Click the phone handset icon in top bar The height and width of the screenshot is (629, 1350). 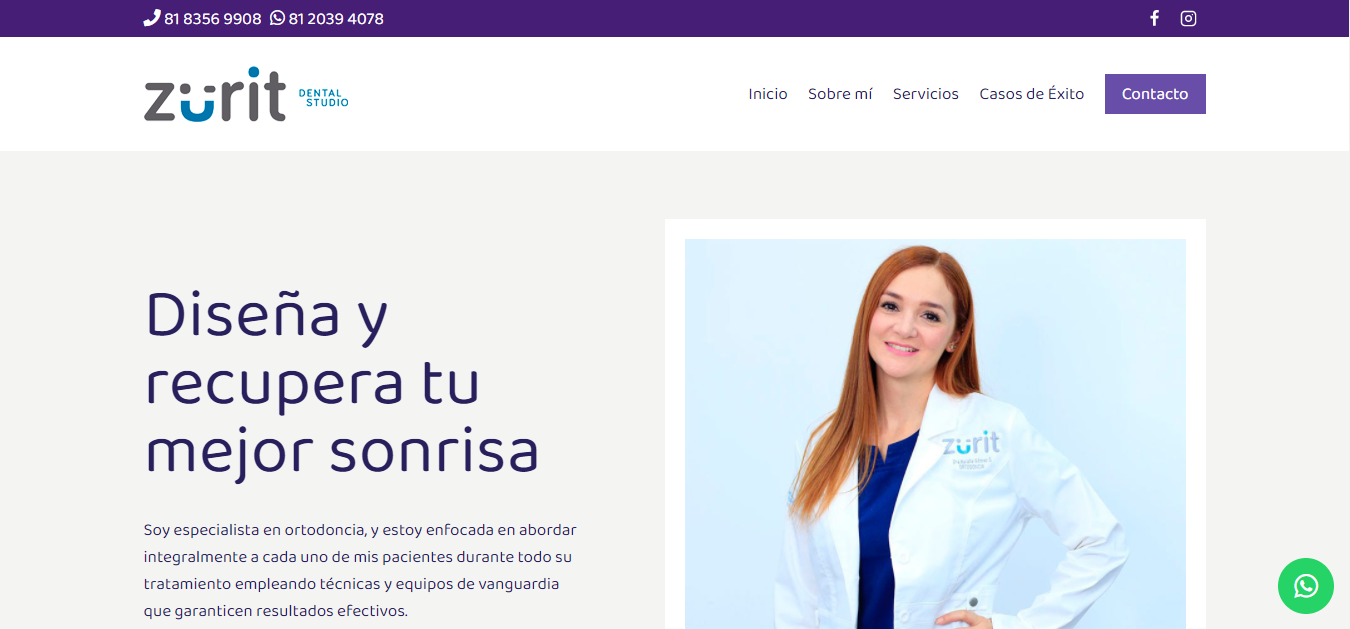coord(152,18)
